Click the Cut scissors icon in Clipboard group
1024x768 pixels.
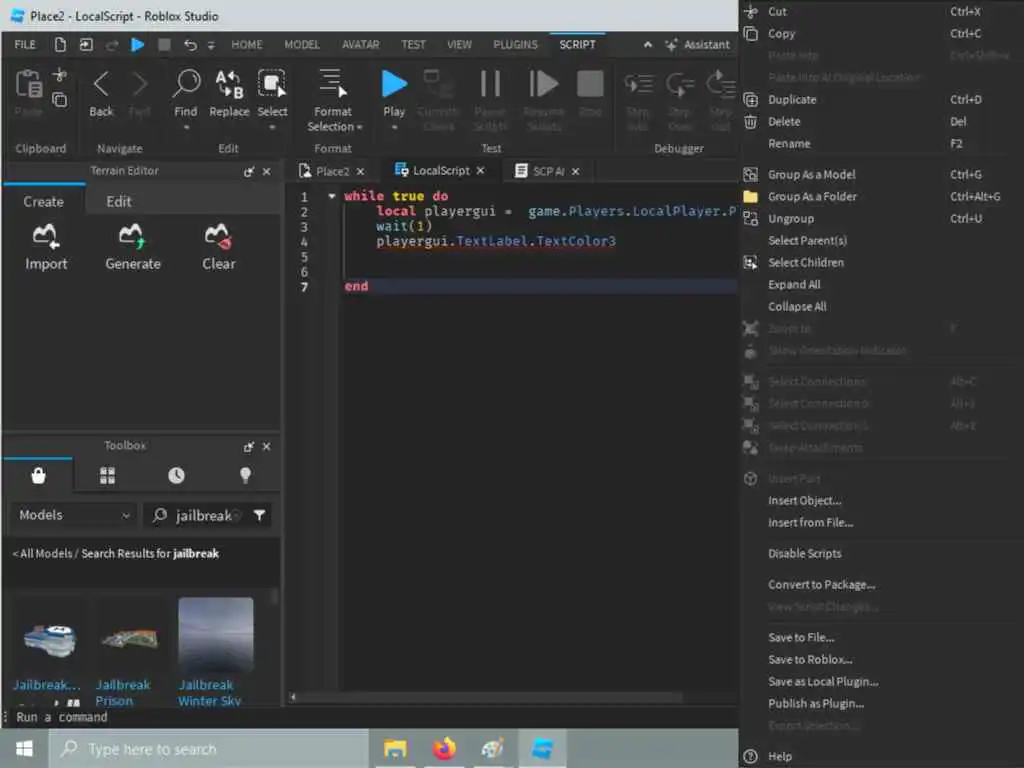59,75
